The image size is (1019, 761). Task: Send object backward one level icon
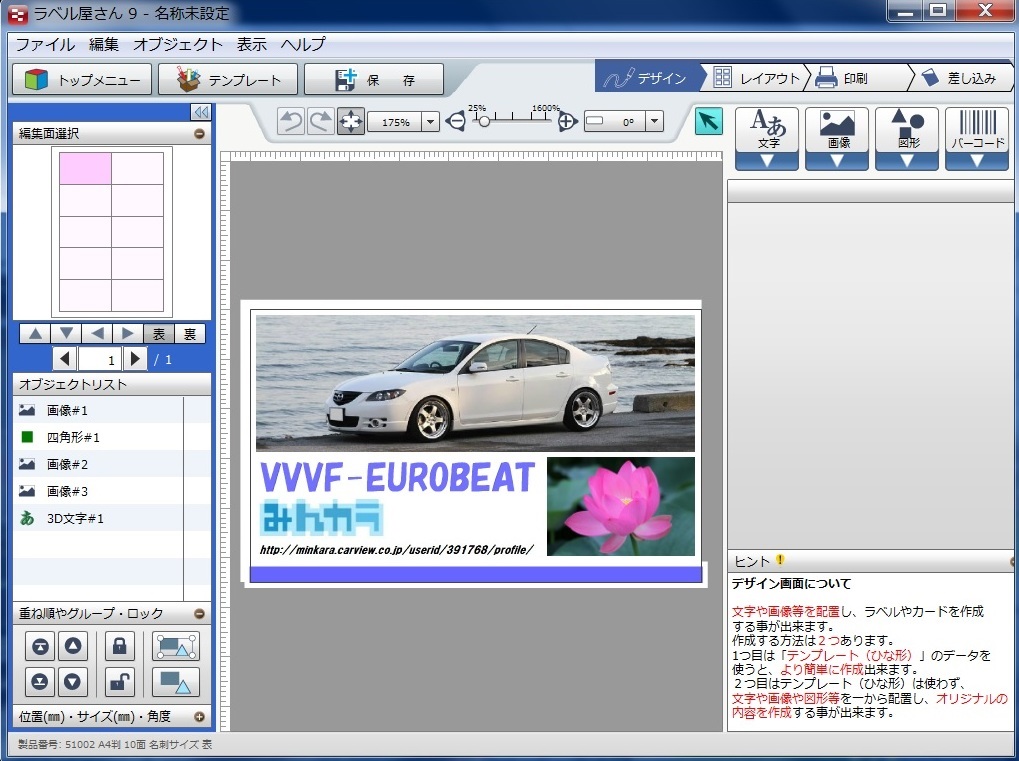click(72, 682)
